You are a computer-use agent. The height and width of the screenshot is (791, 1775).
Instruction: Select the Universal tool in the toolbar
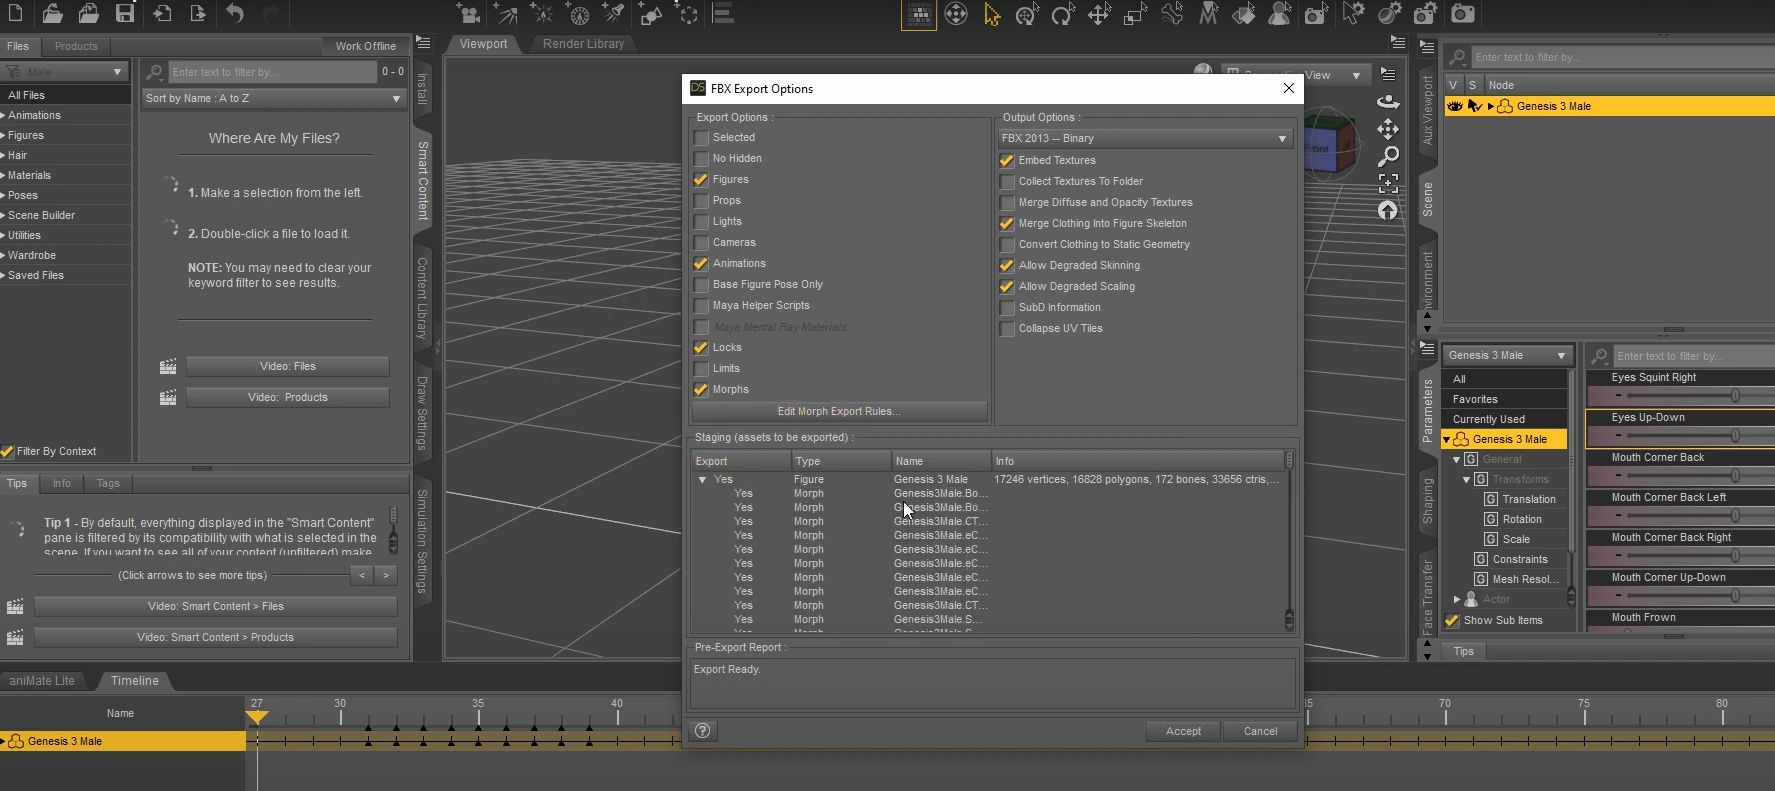1027,14
